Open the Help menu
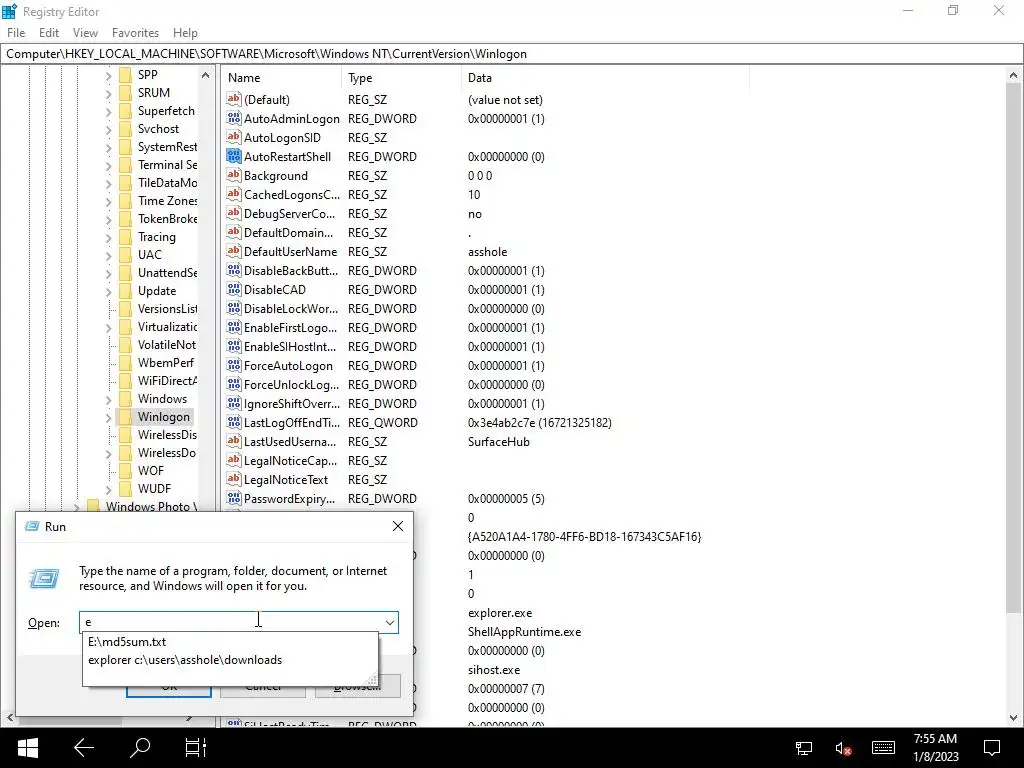 185,33
